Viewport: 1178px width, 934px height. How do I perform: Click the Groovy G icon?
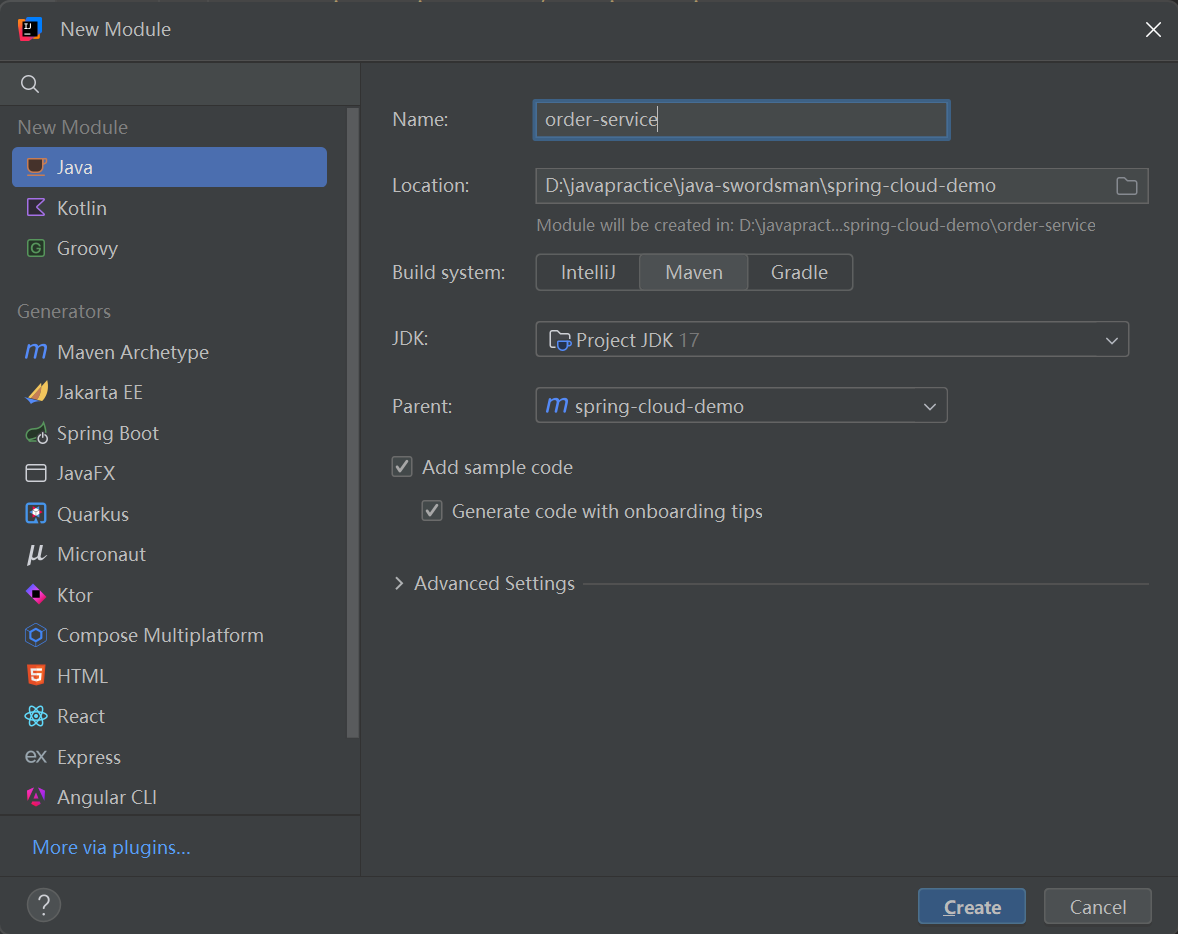[x=36, y=248]
